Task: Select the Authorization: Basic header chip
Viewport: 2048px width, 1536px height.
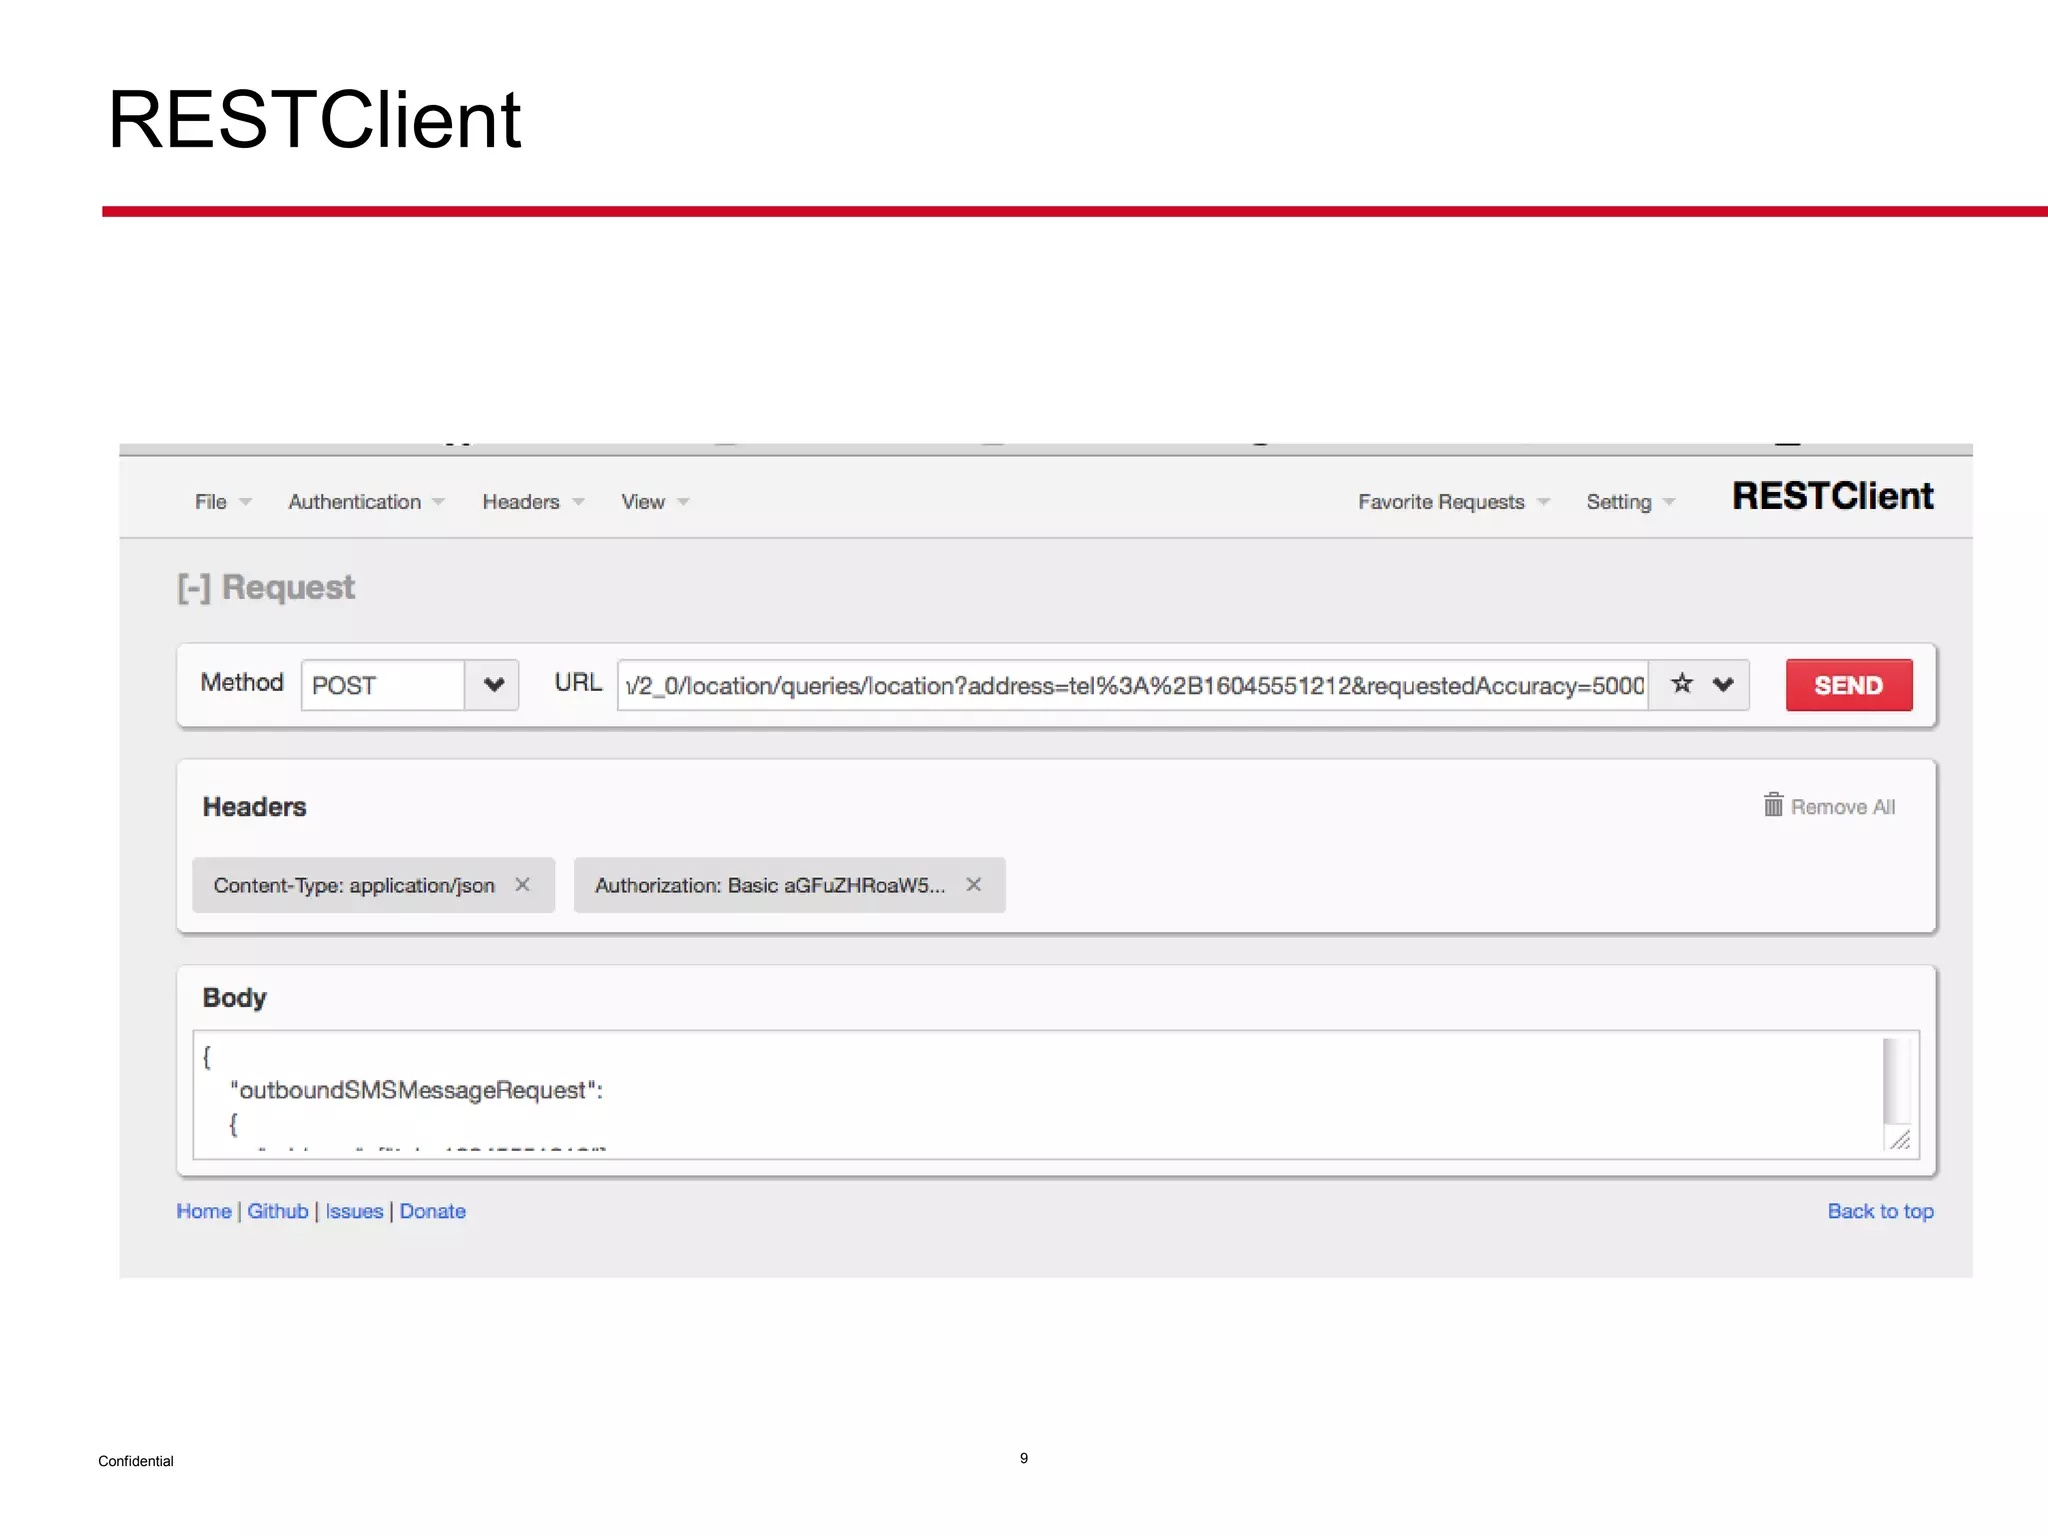Action: 789,885
